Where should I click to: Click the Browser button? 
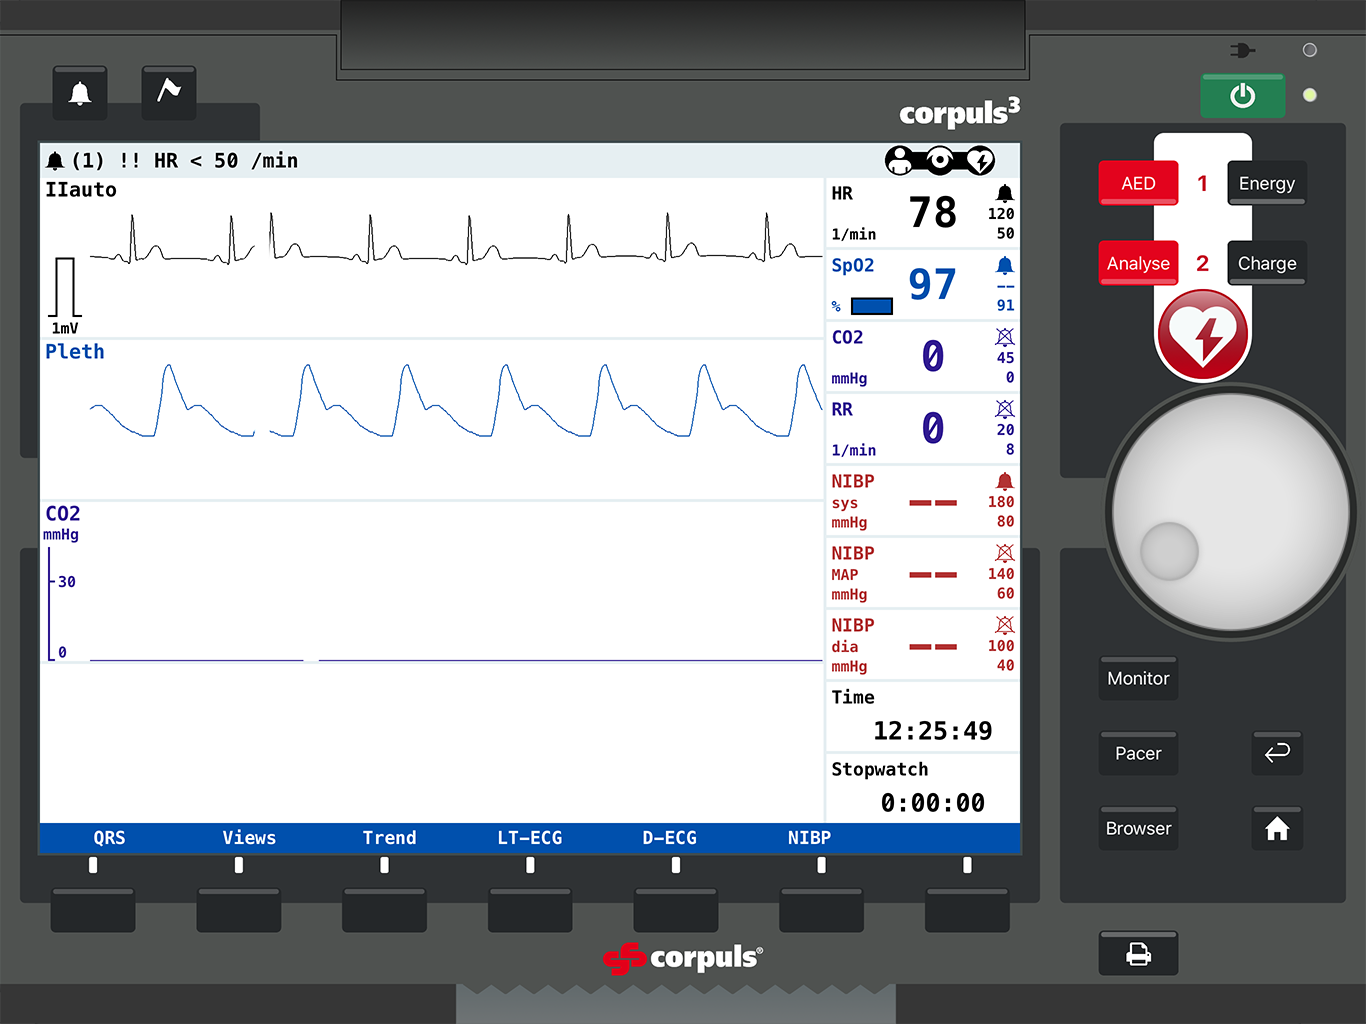[1138, 829]
